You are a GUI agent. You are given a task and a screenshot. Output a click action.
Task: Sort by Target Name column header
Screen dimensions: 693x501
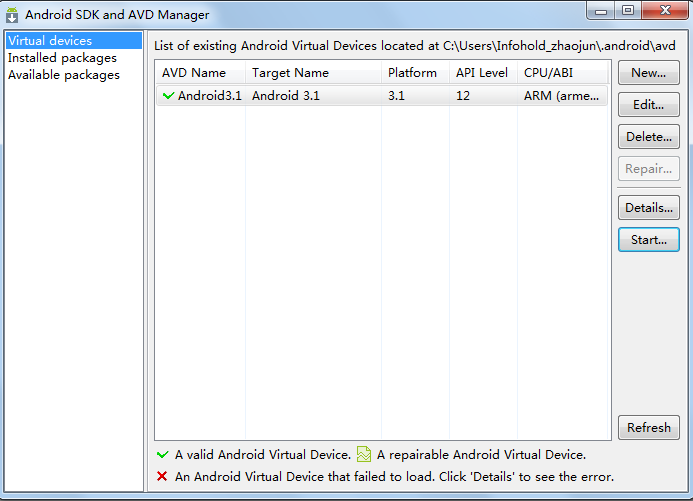click(314, 72)
